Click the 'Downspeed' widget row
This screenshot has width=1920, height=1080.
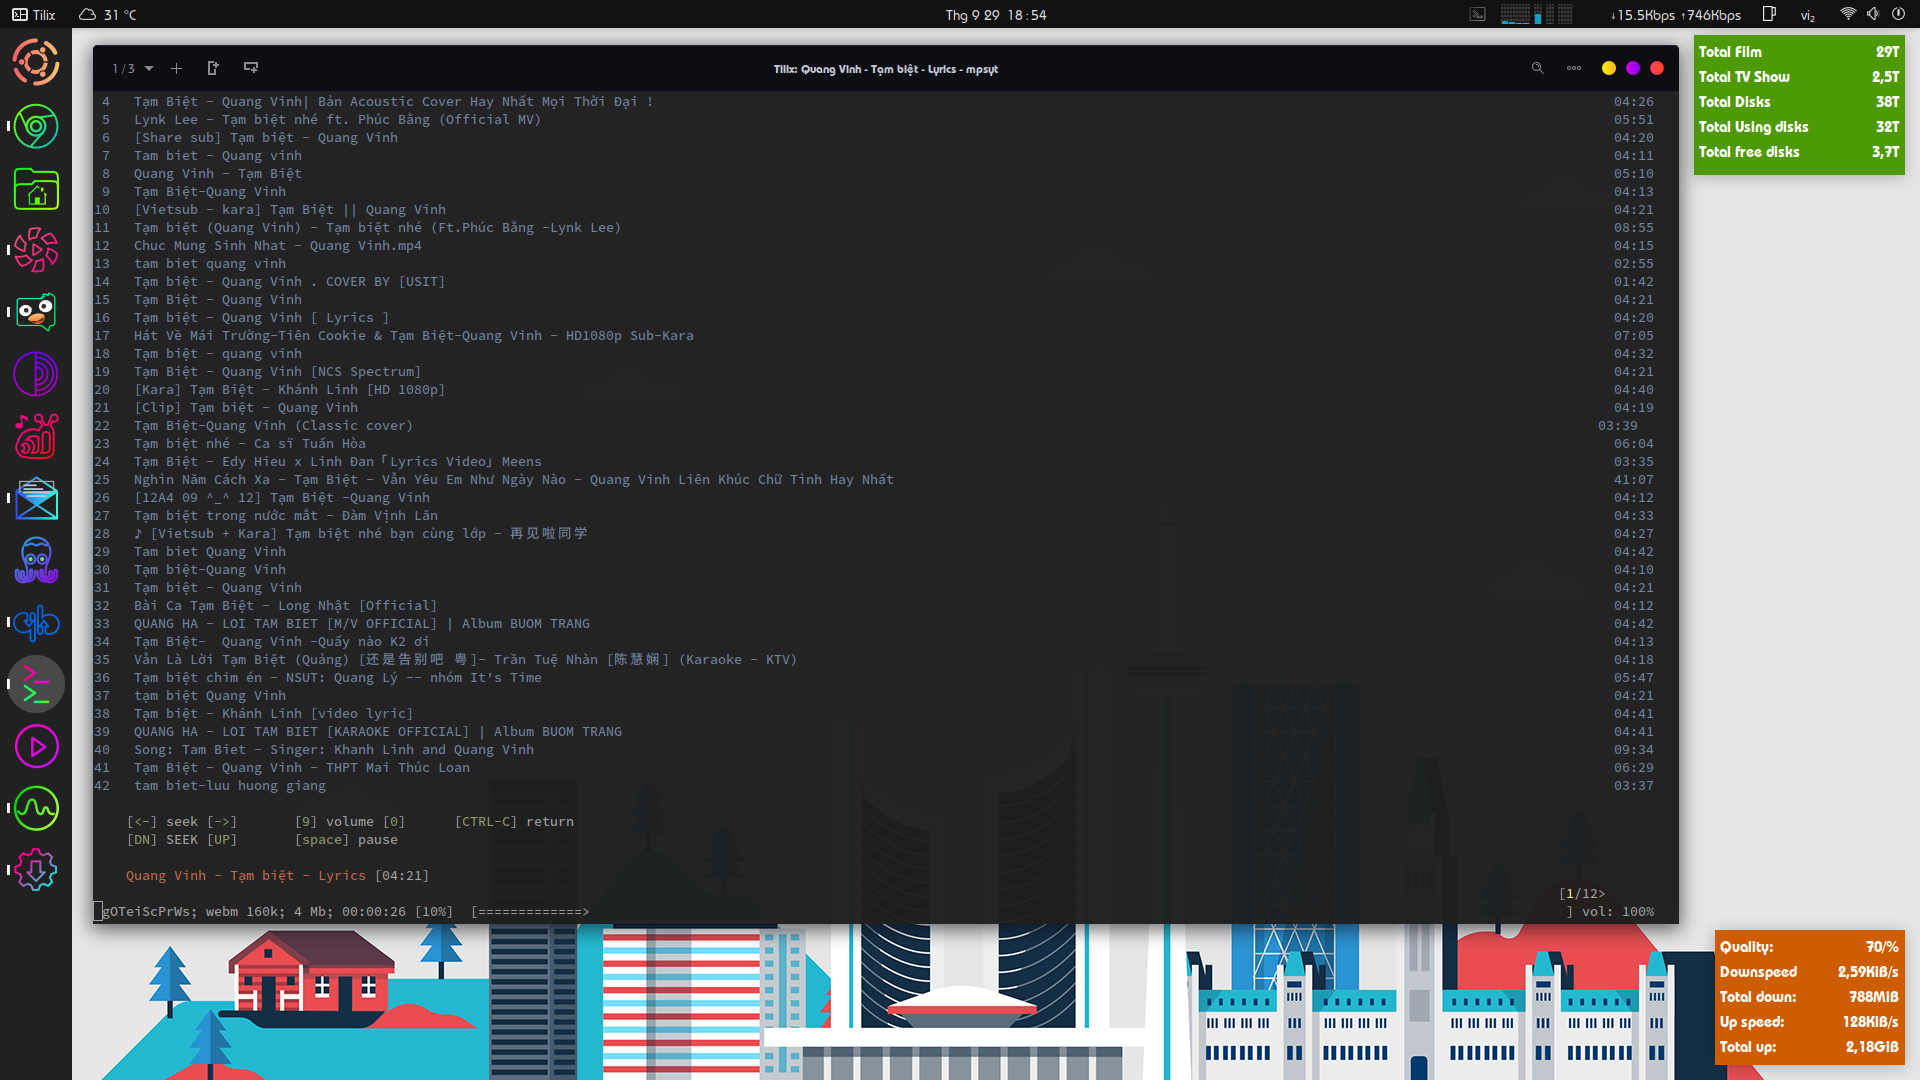point(1809,972)
